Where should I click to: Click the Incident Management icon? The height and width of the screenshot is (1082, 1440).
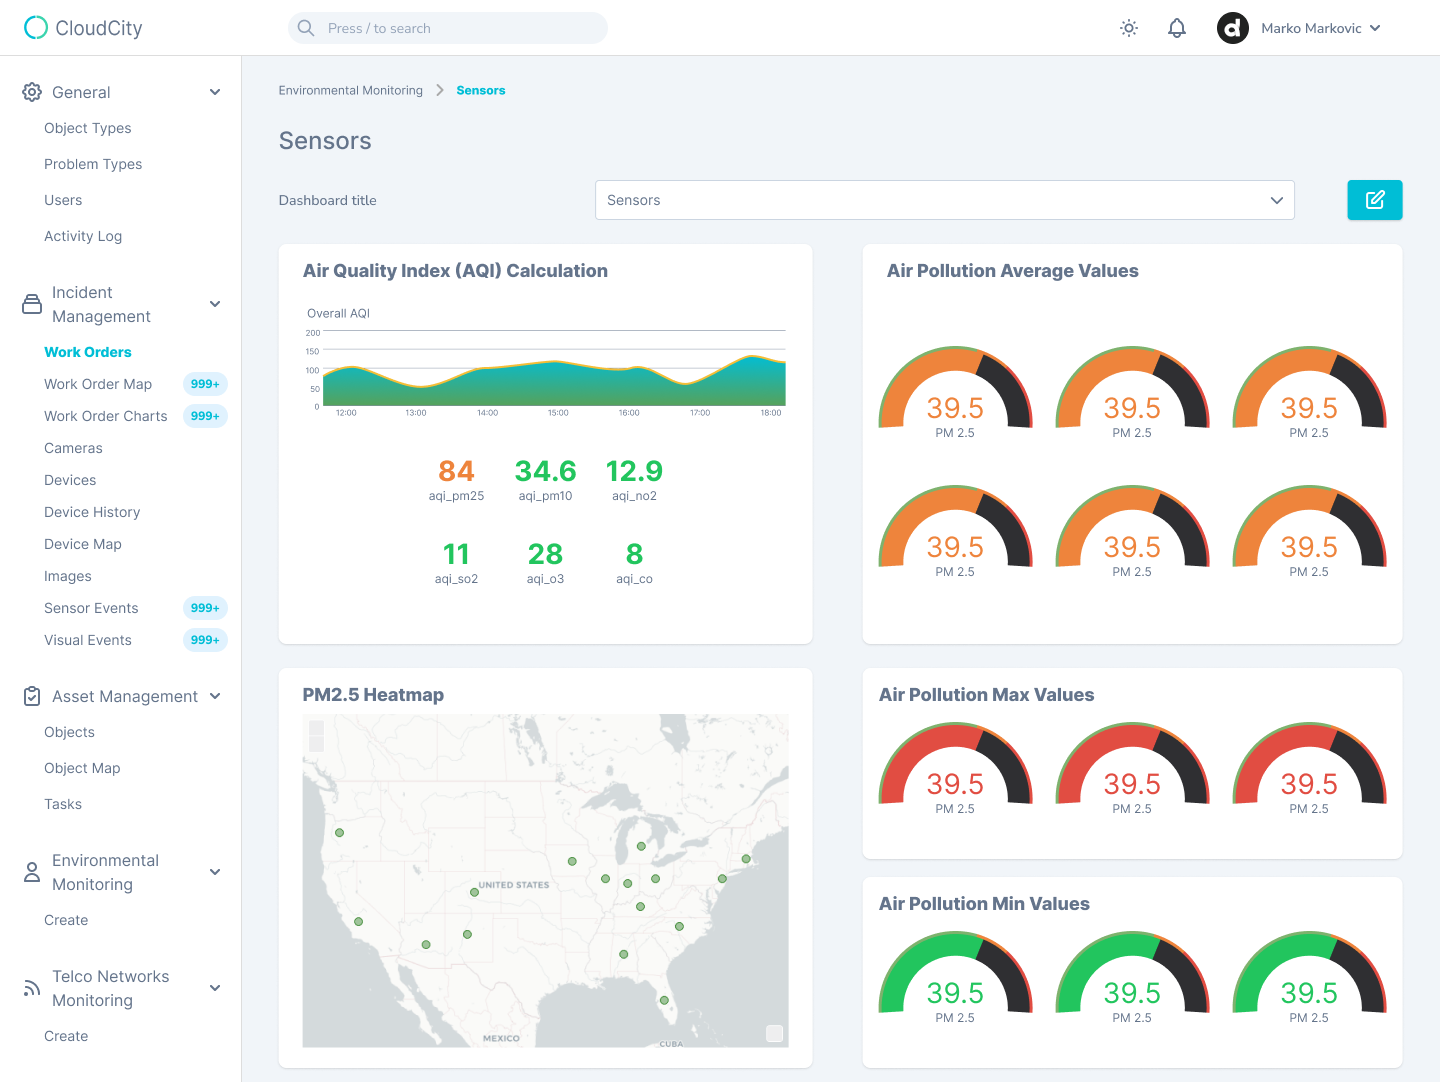tap(32, 304)
